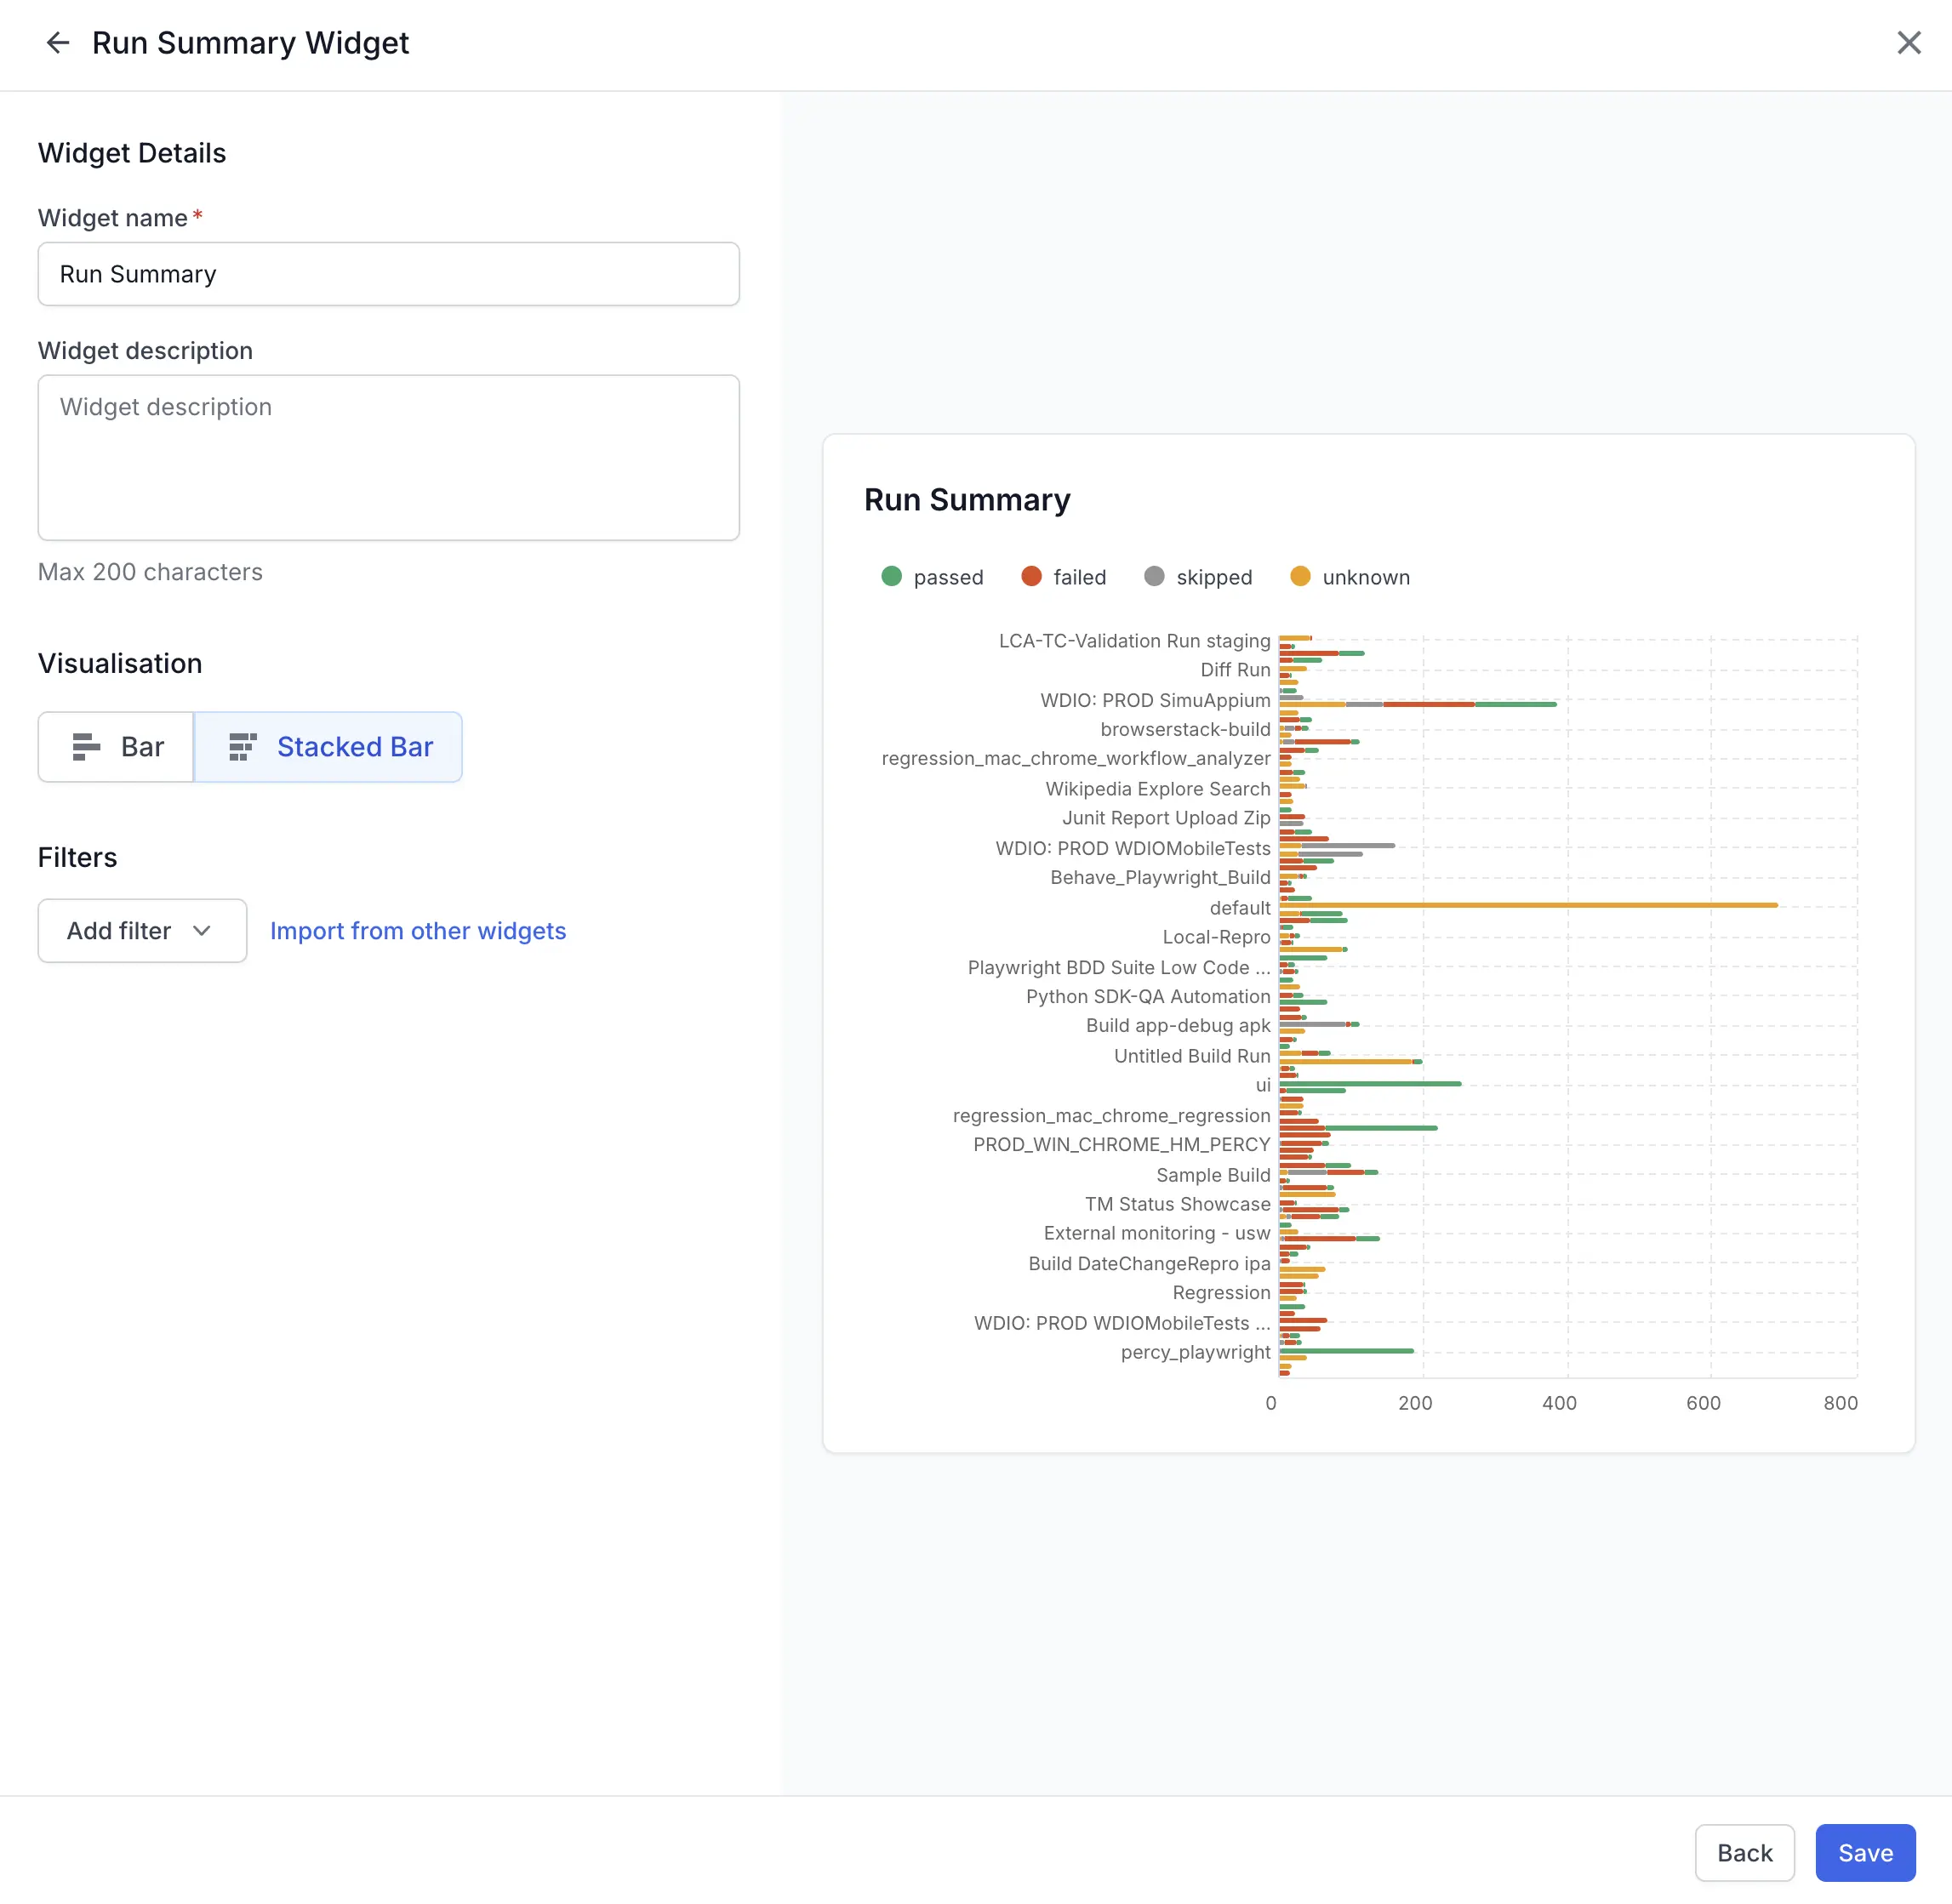The width and height of the screenshot is (1952, 1904).
Task: Open the Add filter dropdown
Action: pyautogui.click(x=142, y=931)
